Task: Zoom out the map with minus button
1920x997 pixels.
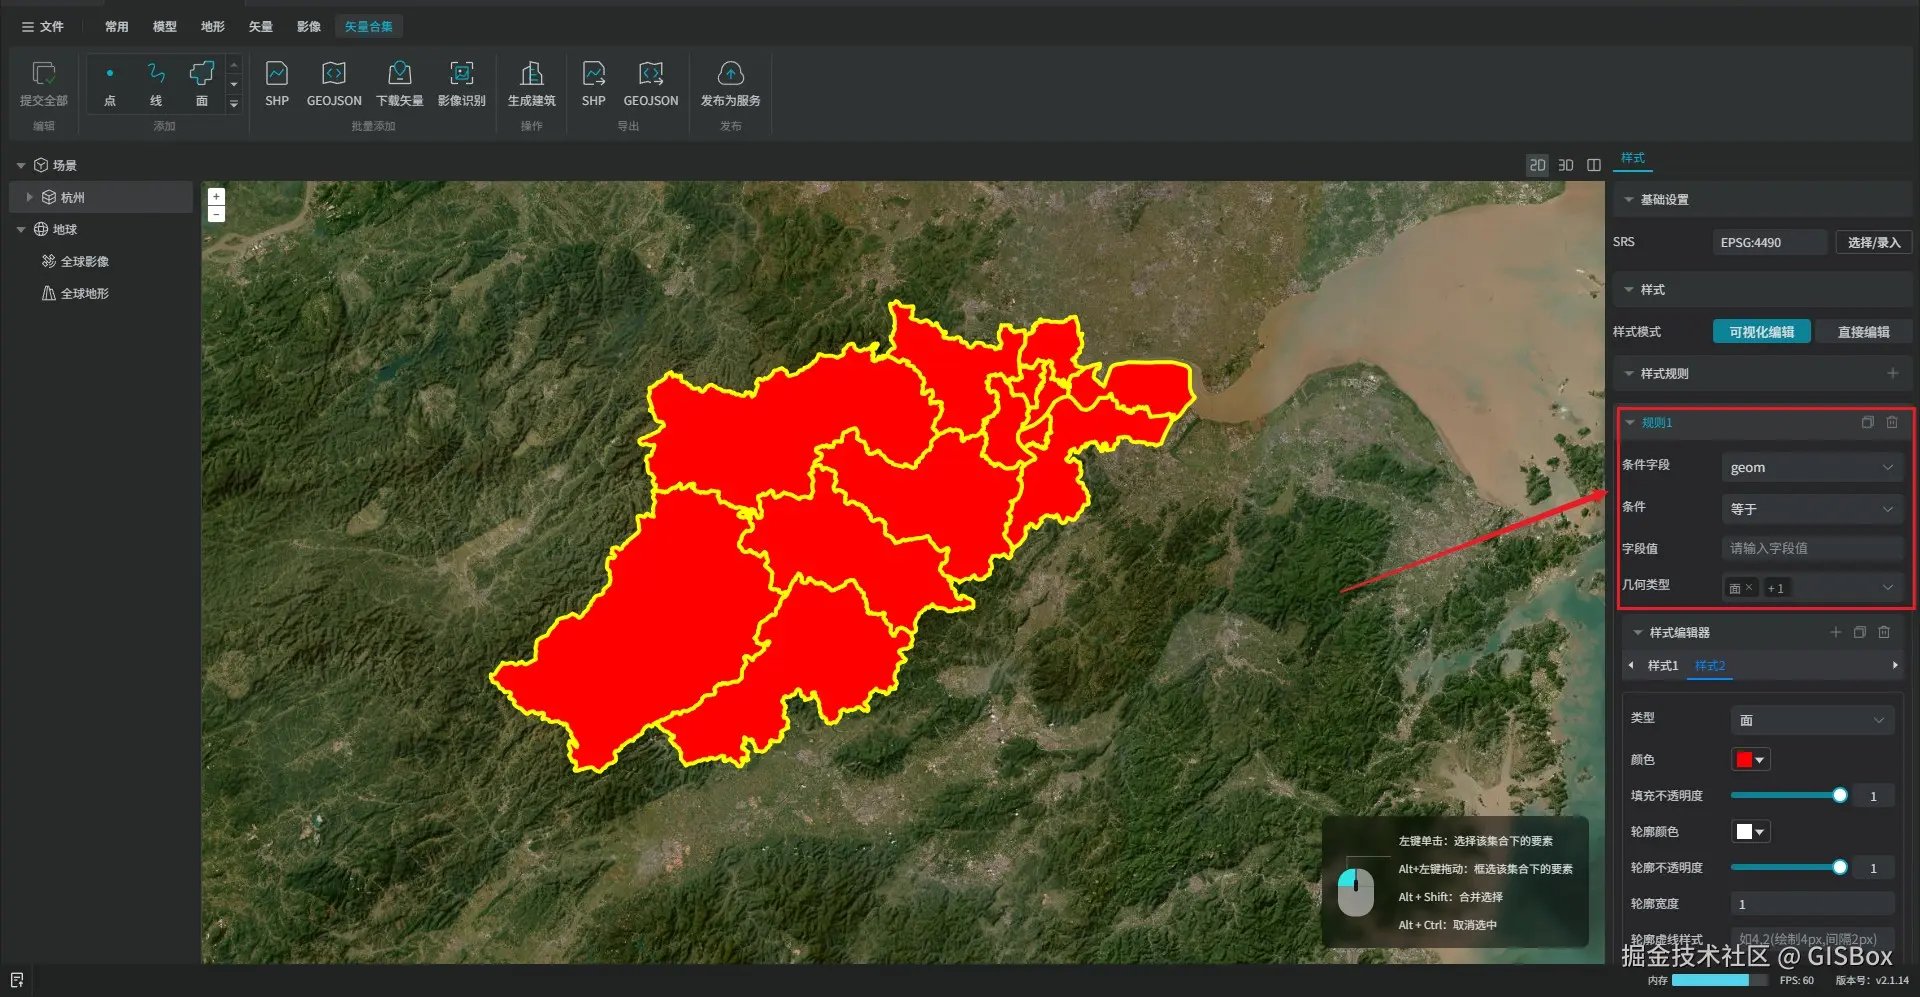Action: click(216, 214)
